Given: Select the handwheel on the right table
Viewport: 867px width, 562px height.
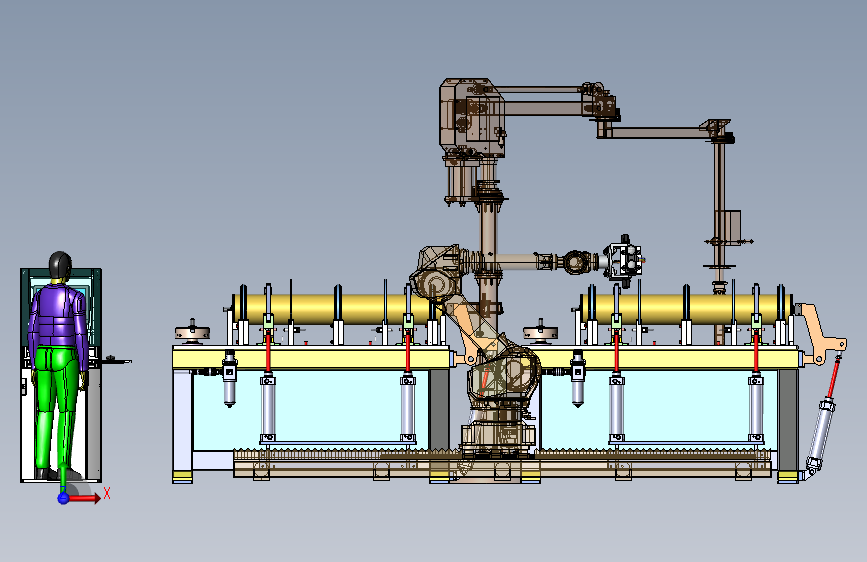Looking at the screenshot, I should click(x=540, y=331).
